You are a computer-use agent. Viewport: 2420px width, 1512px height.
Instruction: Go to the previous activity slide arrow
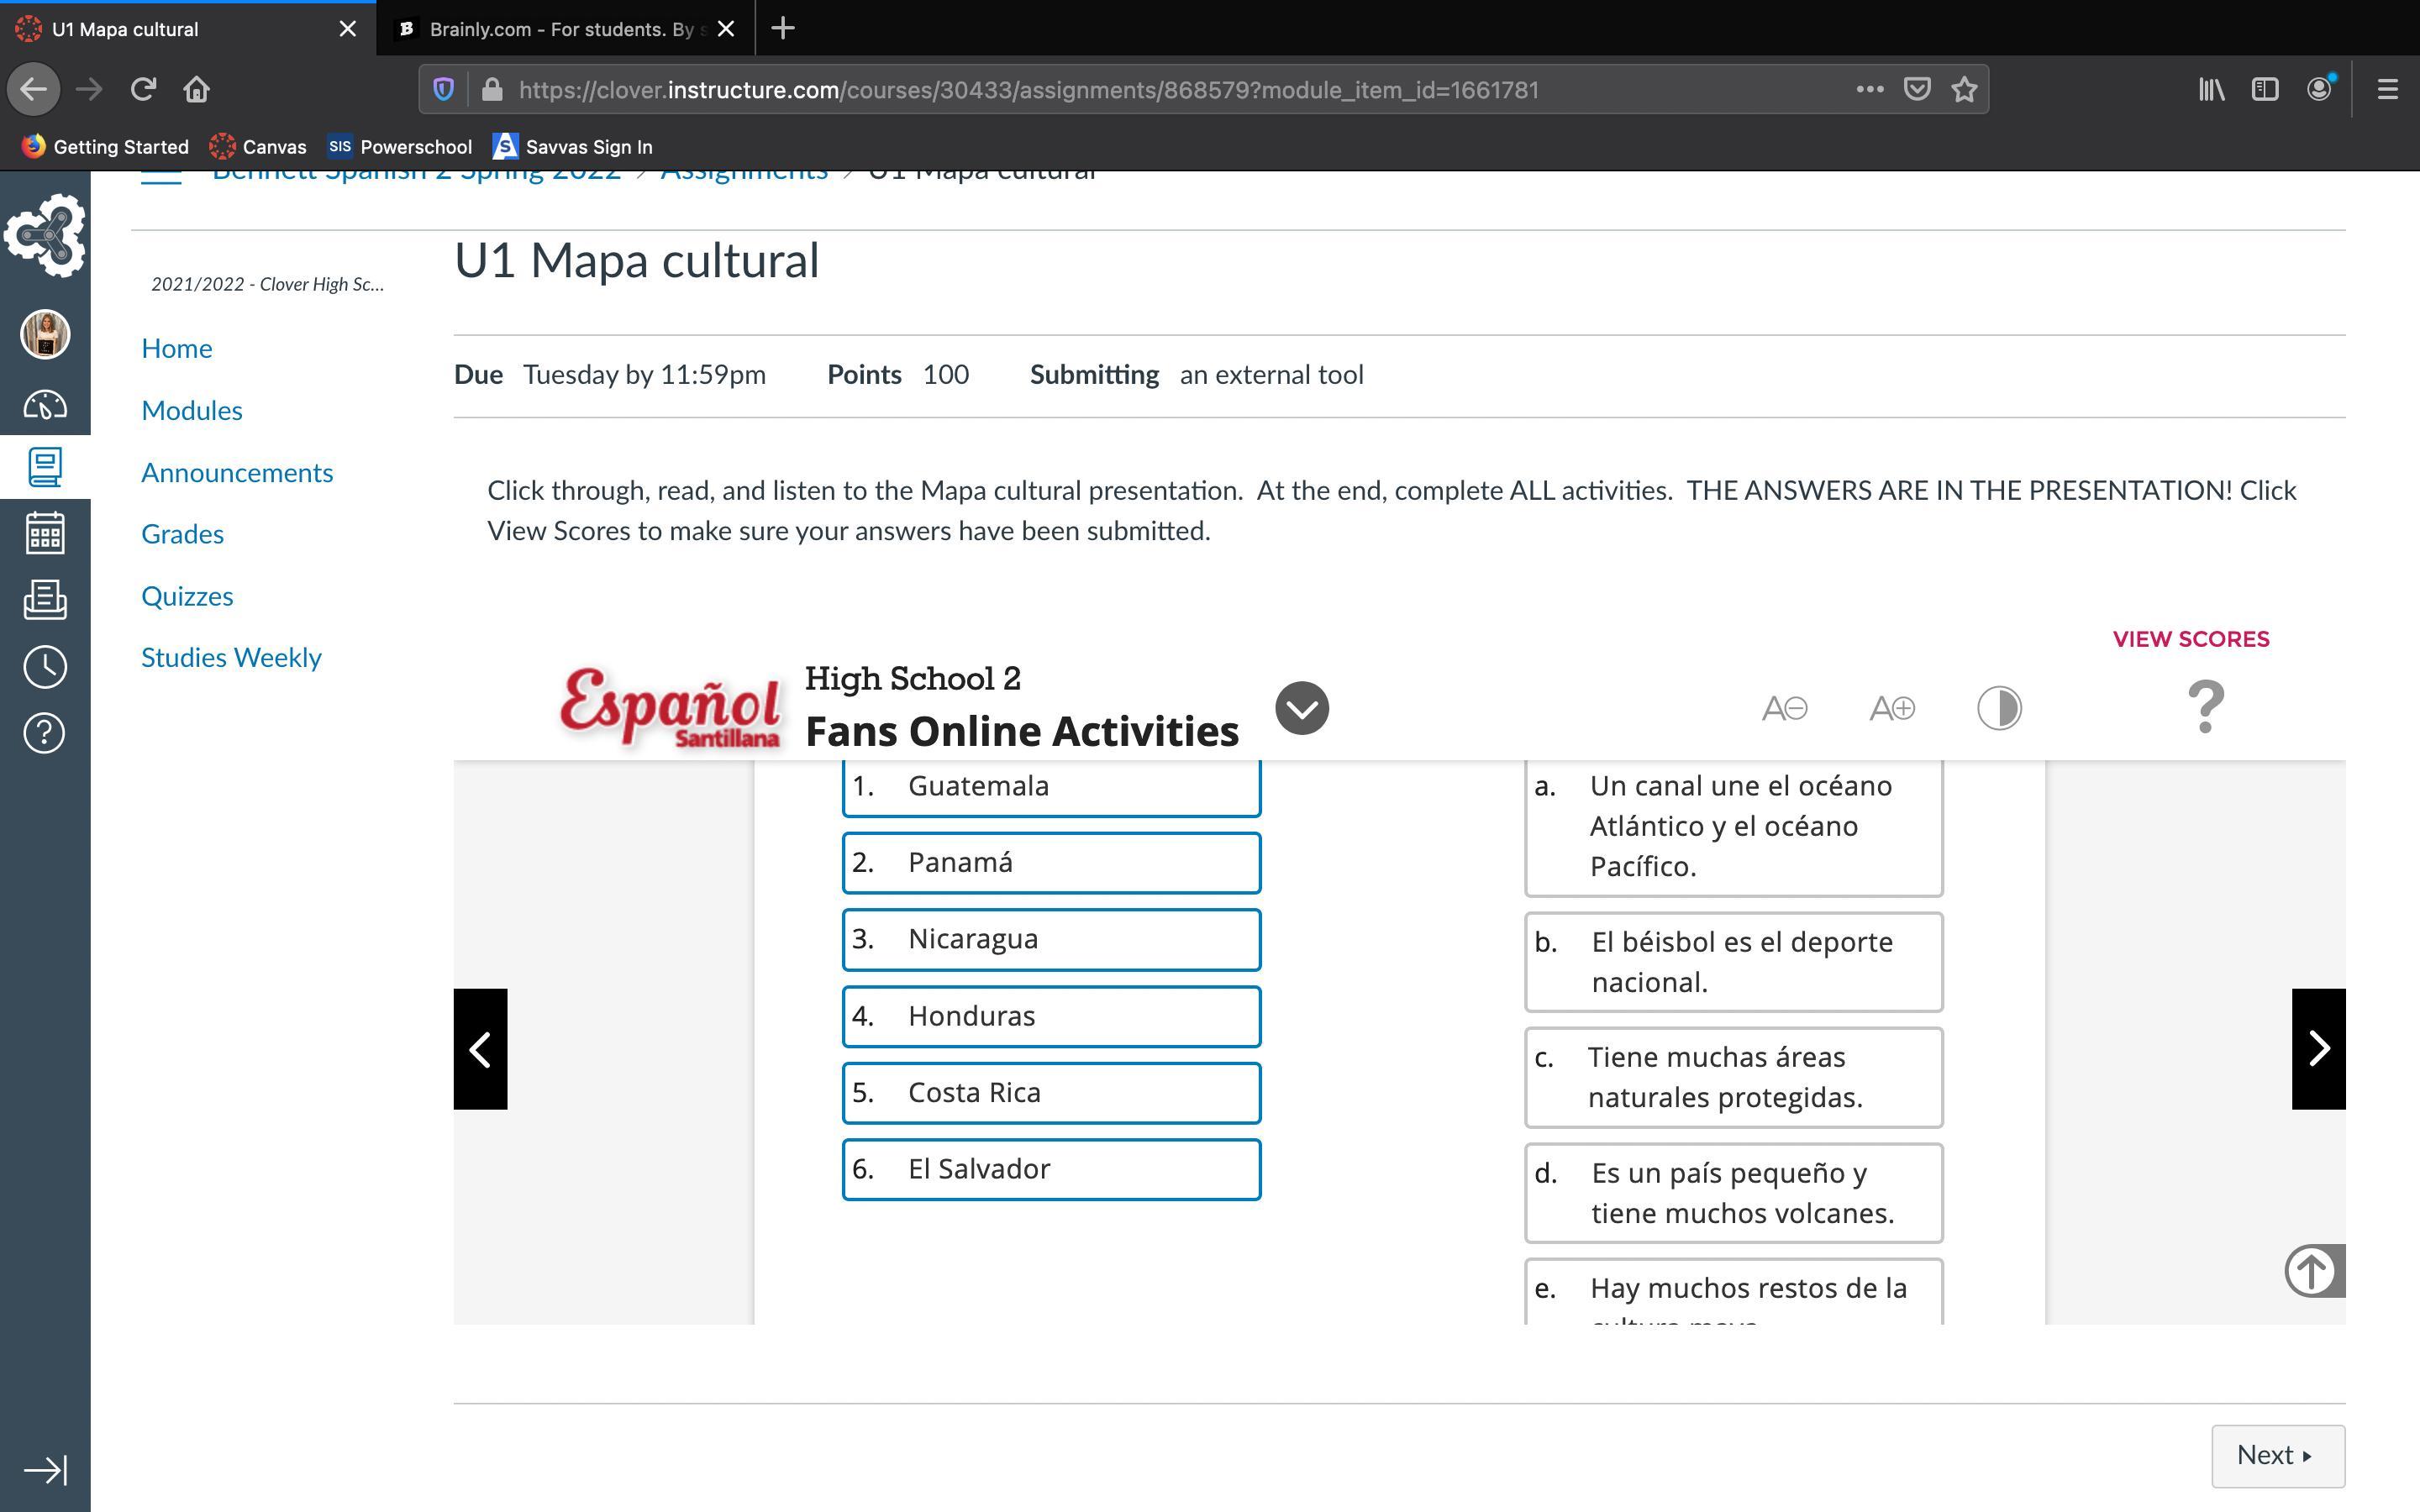480,1048
